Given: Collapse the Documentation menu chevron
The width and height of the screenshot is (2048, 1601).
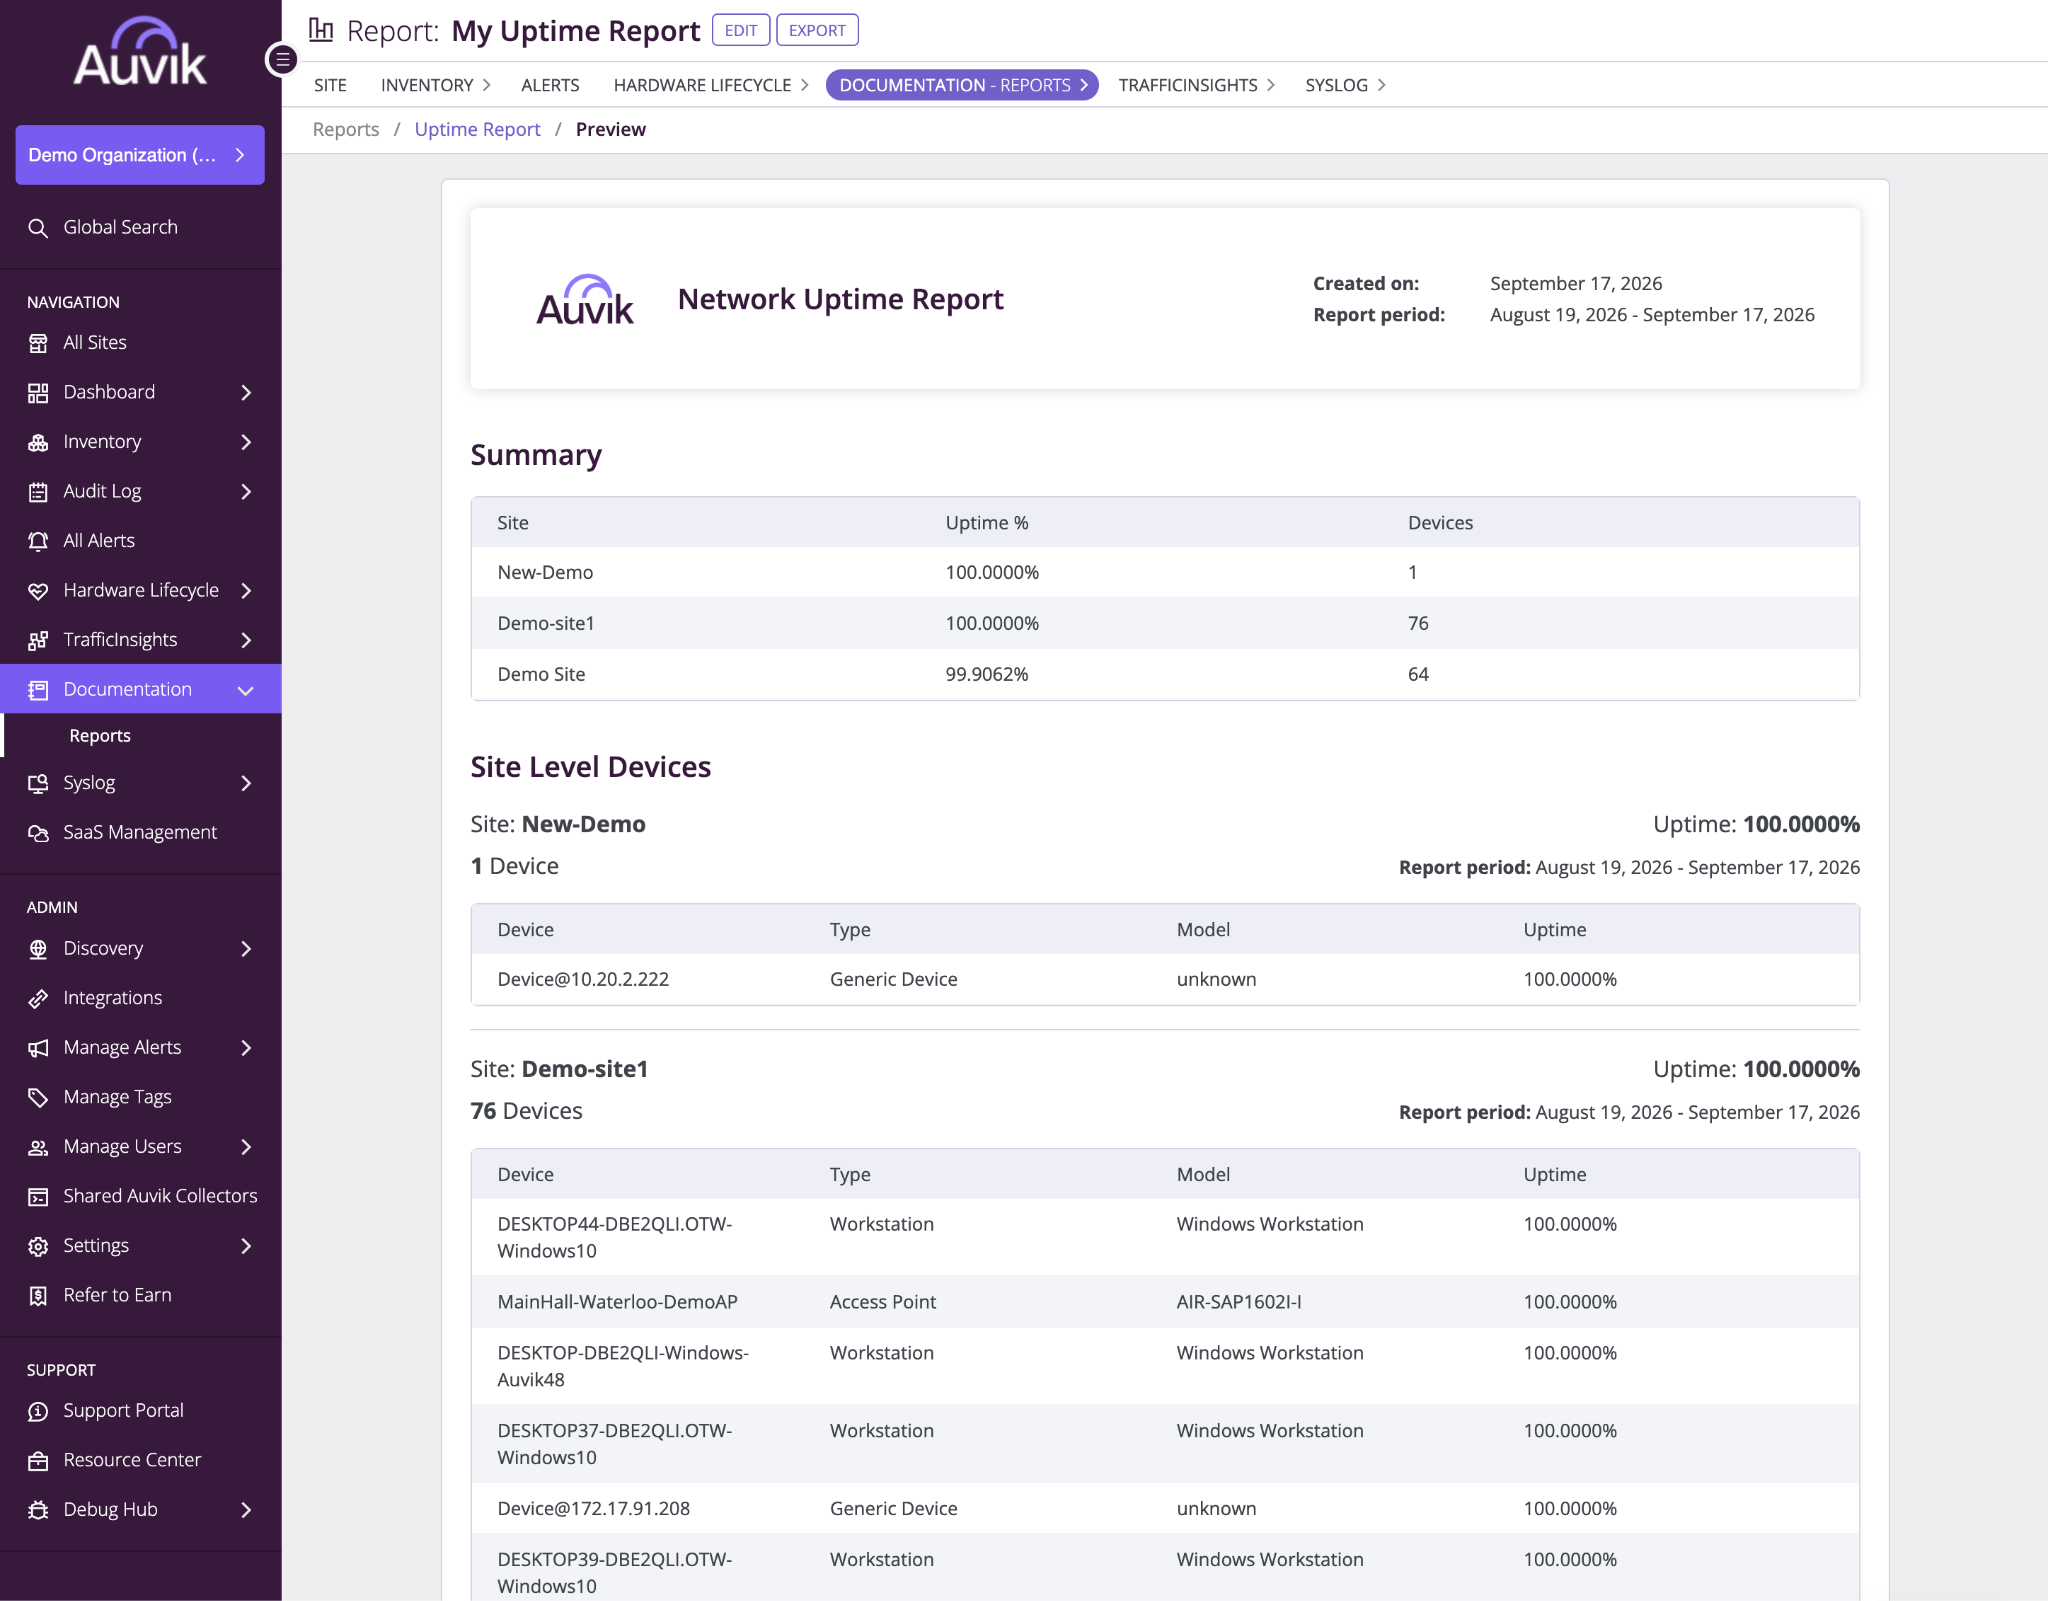Looking at the screenshot, I should tap(246, 690).
